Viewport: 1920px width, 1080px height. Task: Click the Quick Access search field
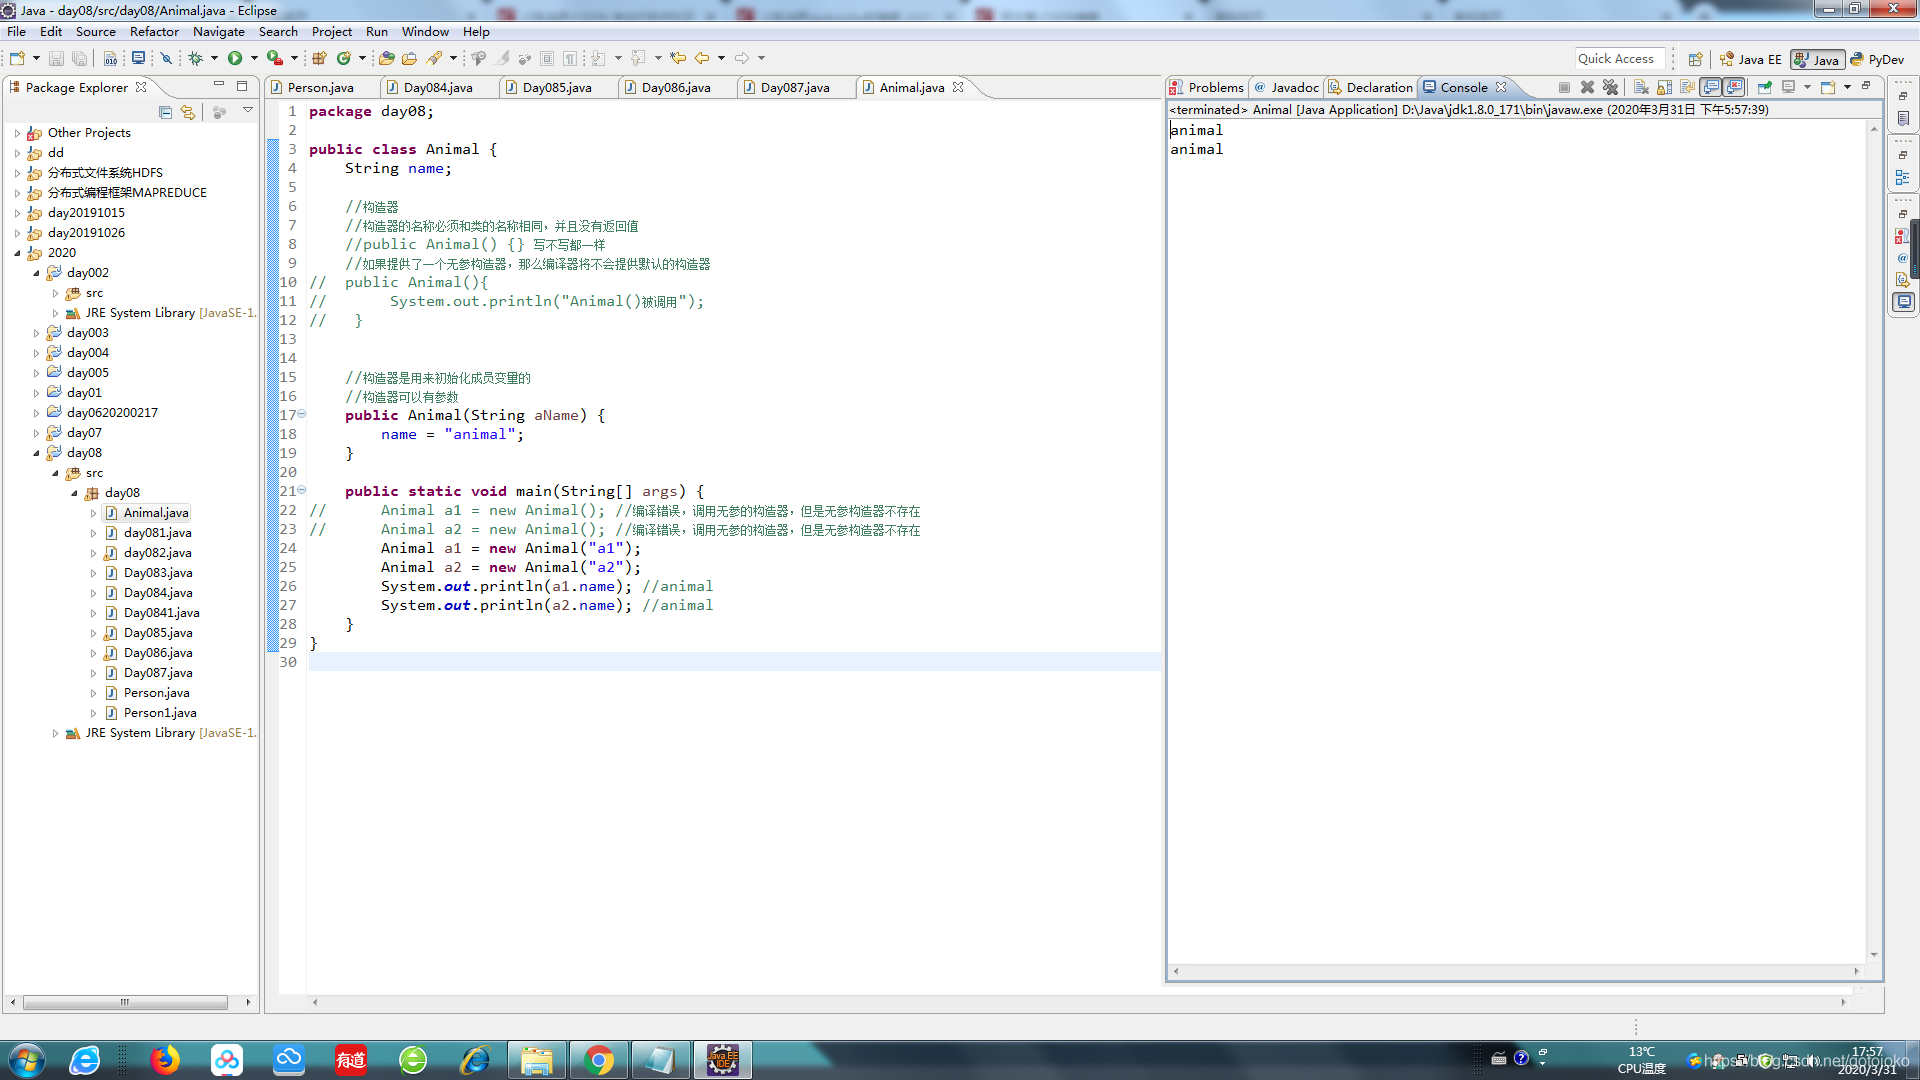1619,59
